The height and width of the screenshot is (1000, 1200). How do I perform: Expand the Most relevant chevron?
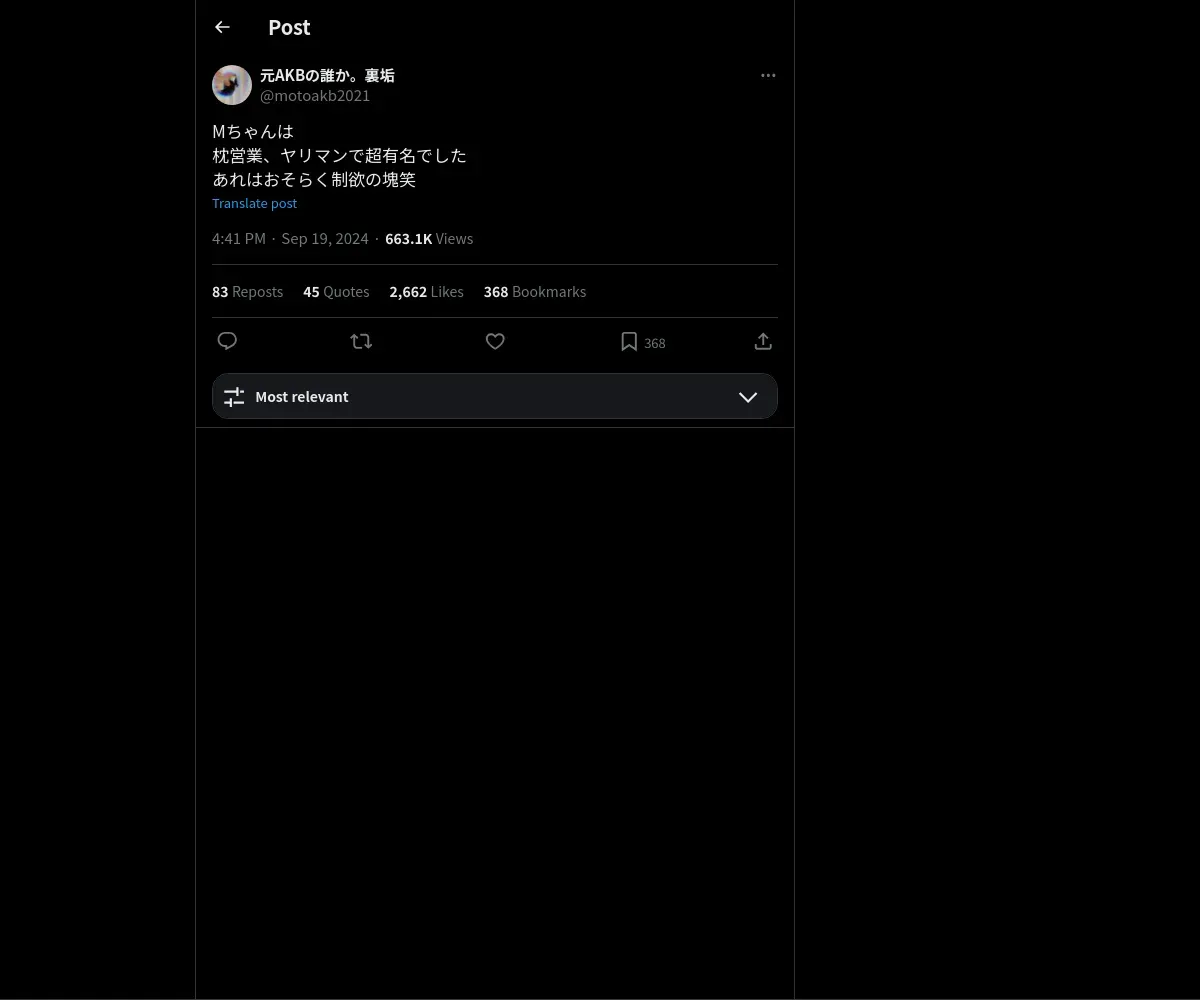(748, 397)
